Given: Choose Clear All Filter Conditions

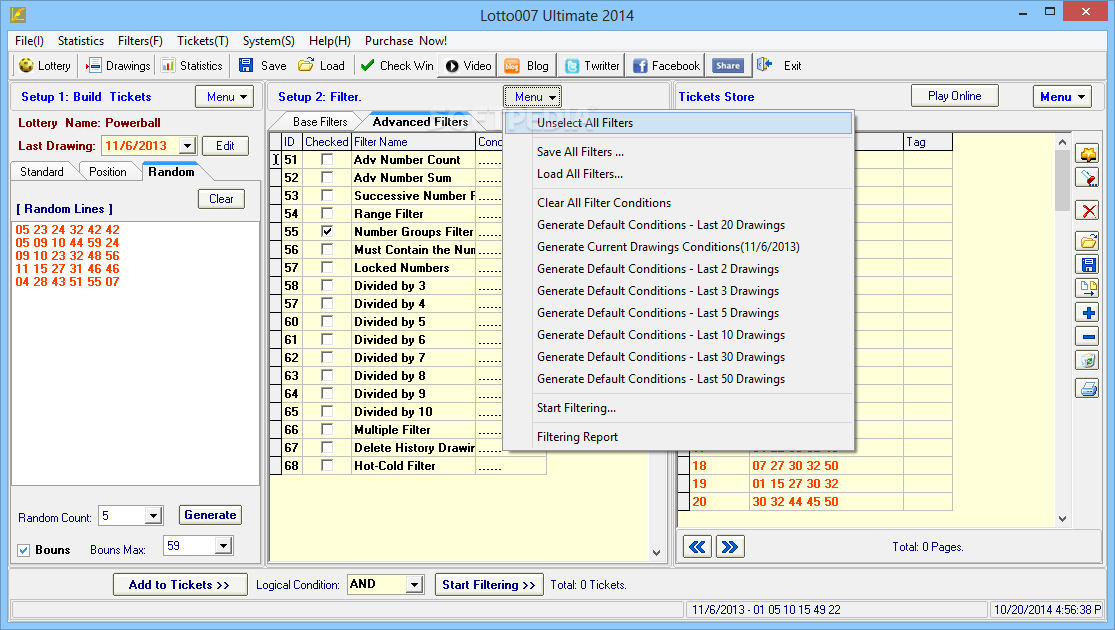Looking at the screenshot, I should (x=678, y=203).
